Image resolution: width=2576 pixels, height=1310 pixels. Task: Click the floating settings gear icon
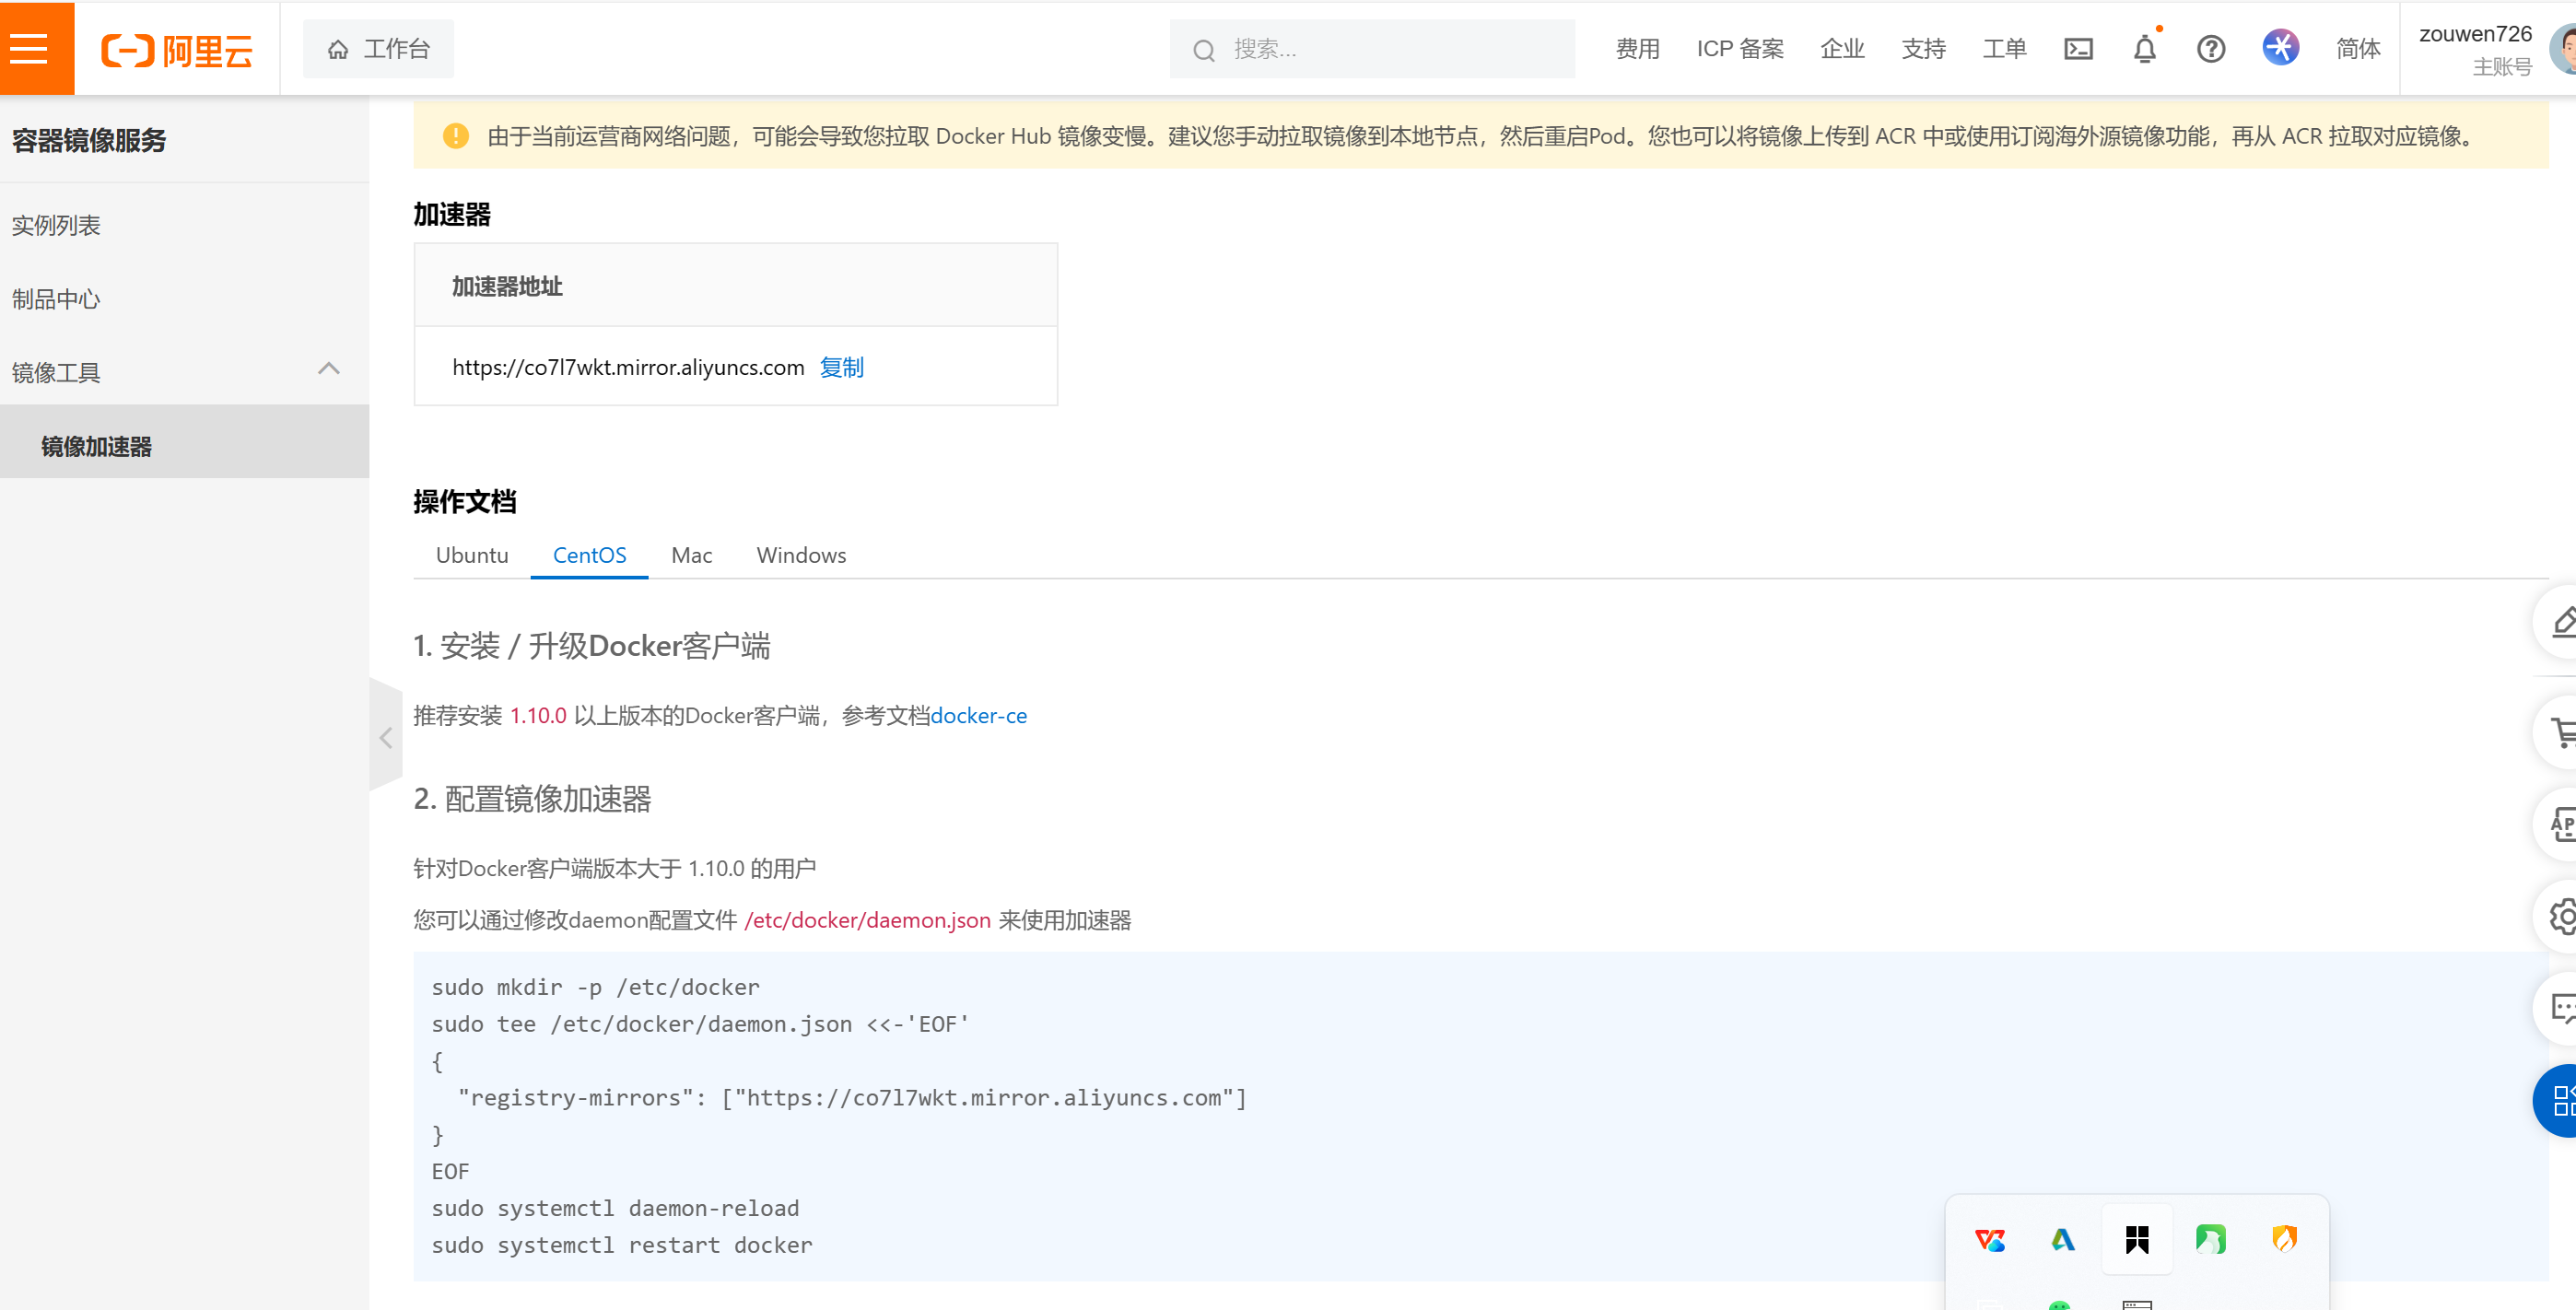click(x=2561, y=916)
